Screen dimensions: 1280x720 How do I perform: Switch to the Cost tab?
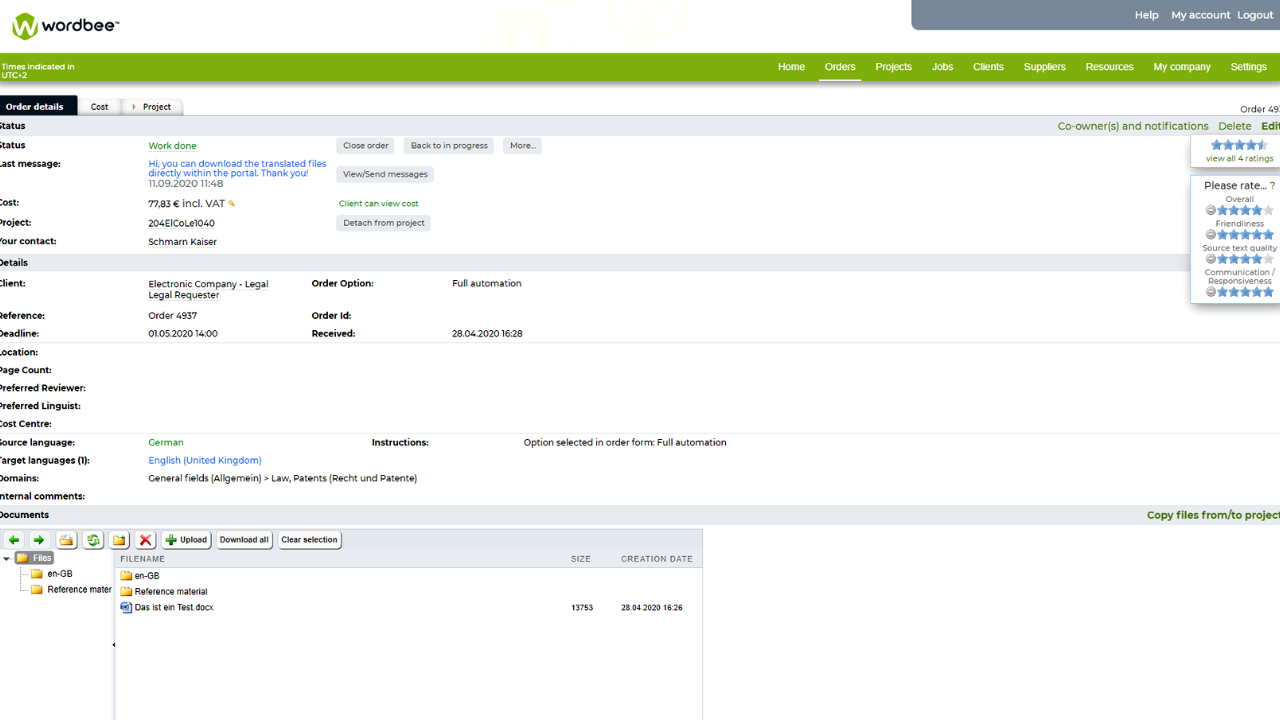(x=99, y=107)
